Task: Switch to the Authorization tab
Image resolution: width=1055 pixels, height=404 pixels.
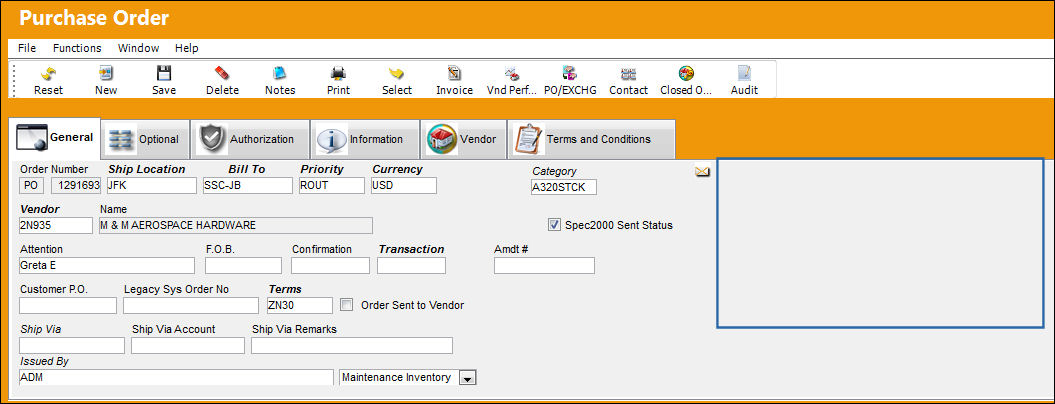Action: [x=250, y=139]
